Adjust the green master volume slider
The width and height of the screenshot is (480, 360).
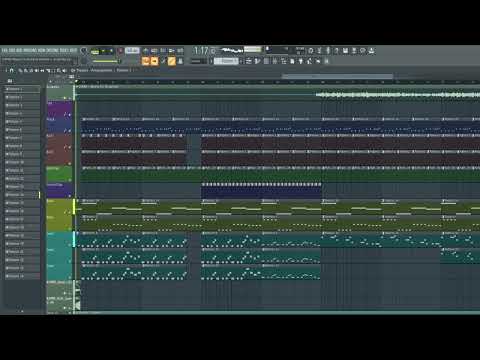click(105, 61)
